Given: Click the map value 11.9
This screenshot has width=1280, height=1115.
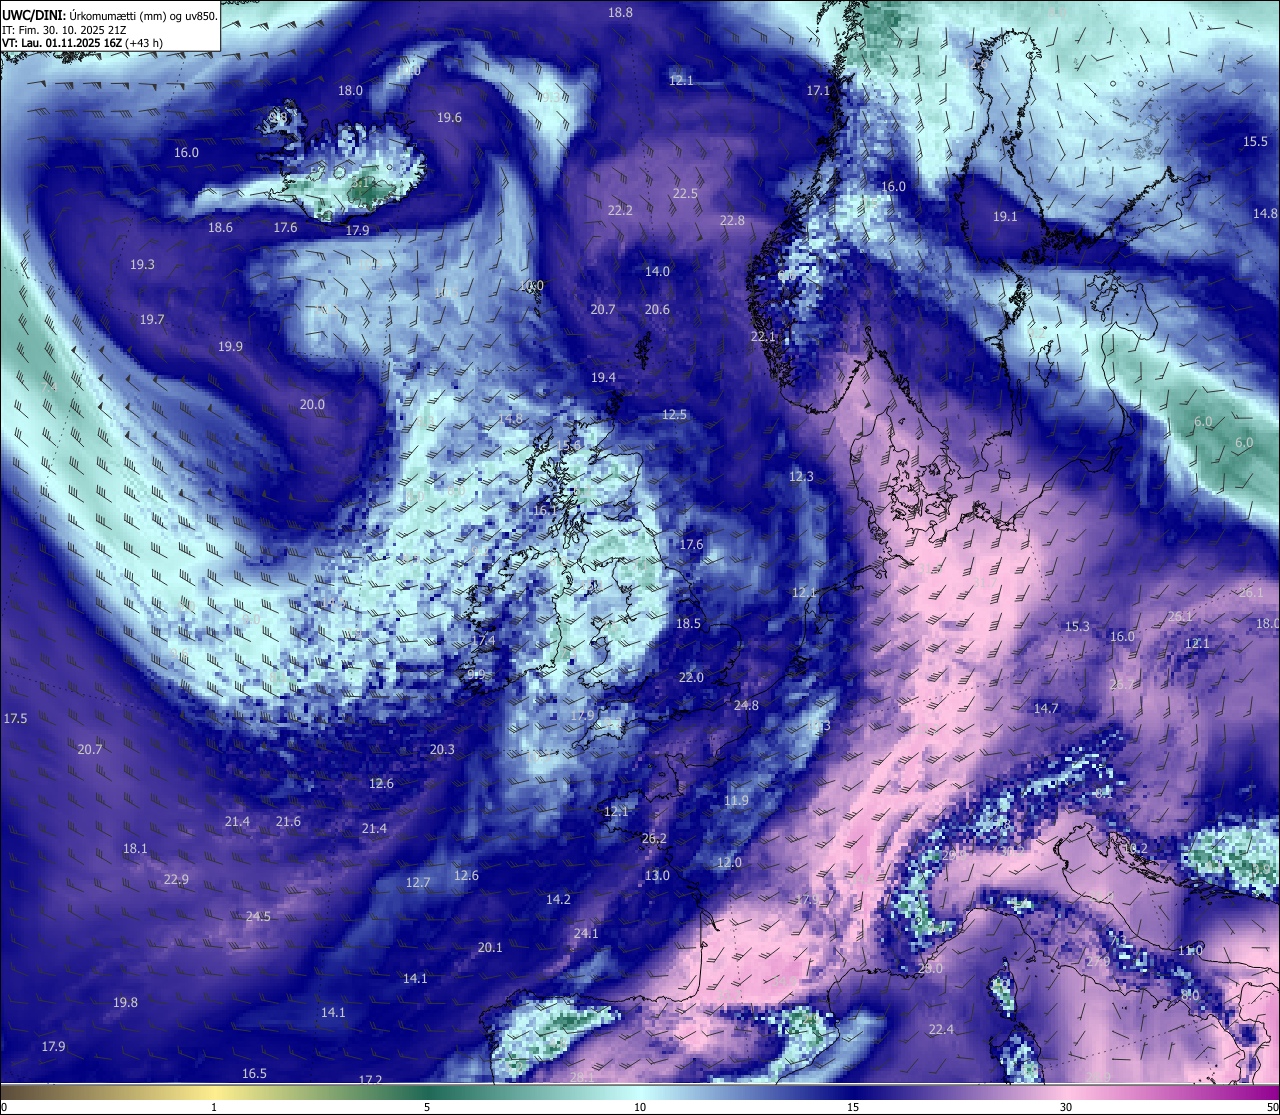Looking at the screenshot, I should pos(736,800).
